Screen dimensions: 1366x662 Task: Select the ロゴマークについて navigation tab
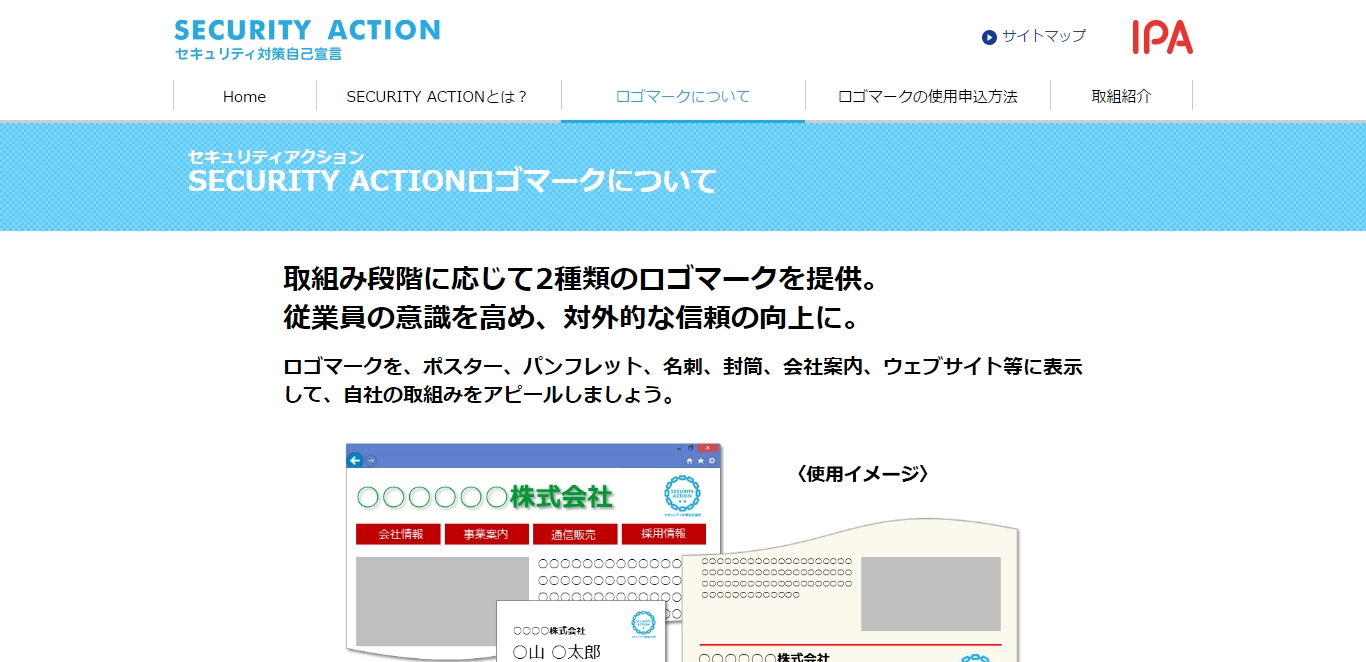[683, 97]
